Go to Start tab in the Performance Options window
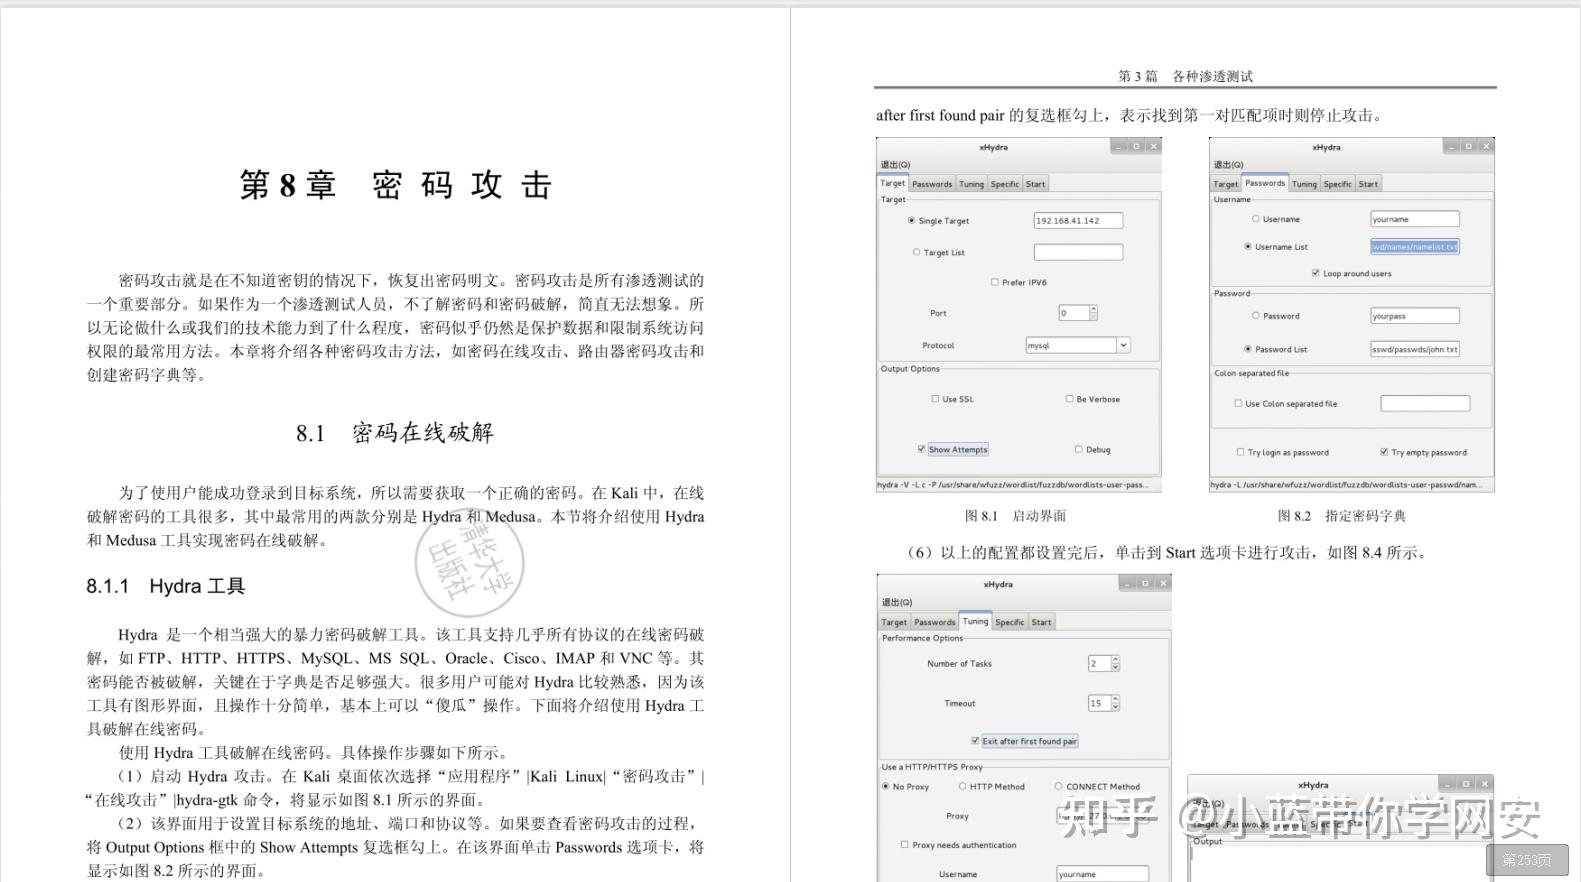Image resolution: width=1581 pixels, height=882 pixels. pyautogui.click(x=1041, y=622)
